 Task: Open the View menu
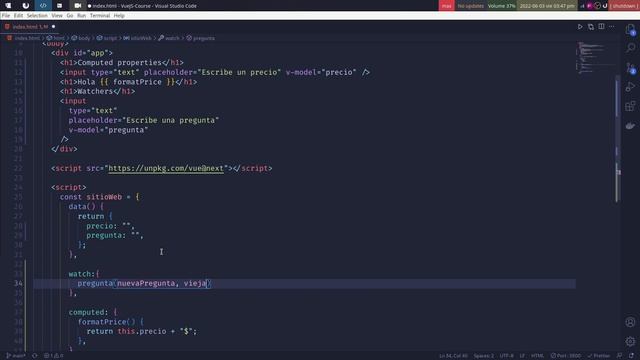point(57,16)
